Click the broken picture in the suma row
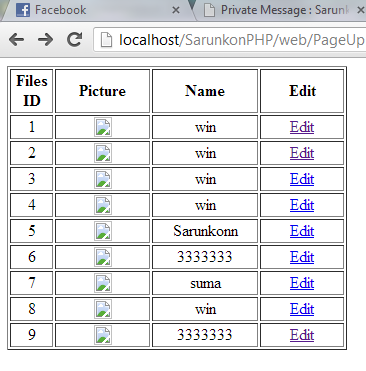This screenshot has width=366, height=371. point(103,283)
